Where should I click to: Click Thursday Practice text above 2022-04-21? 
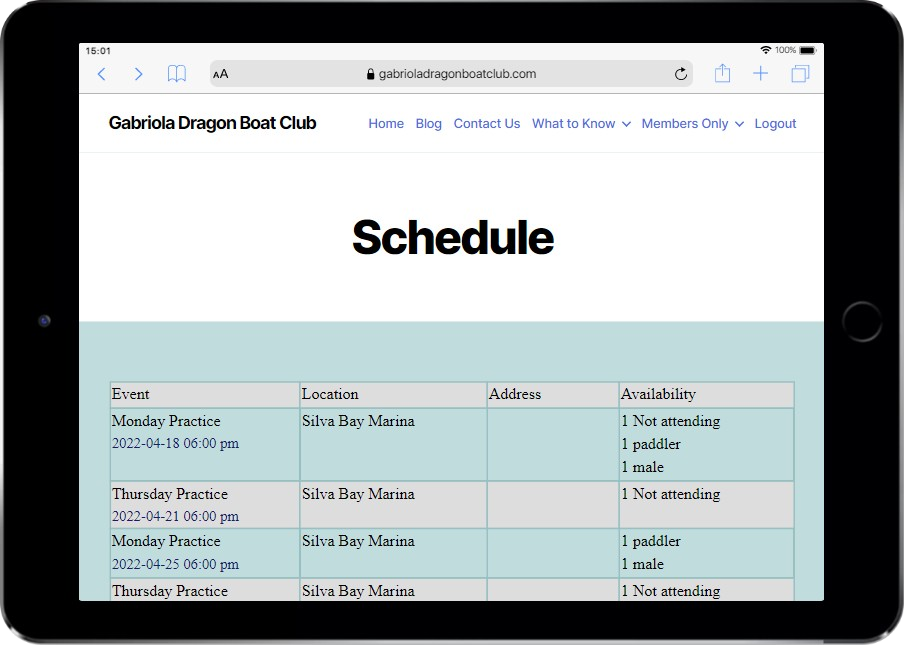pos(170,494)
